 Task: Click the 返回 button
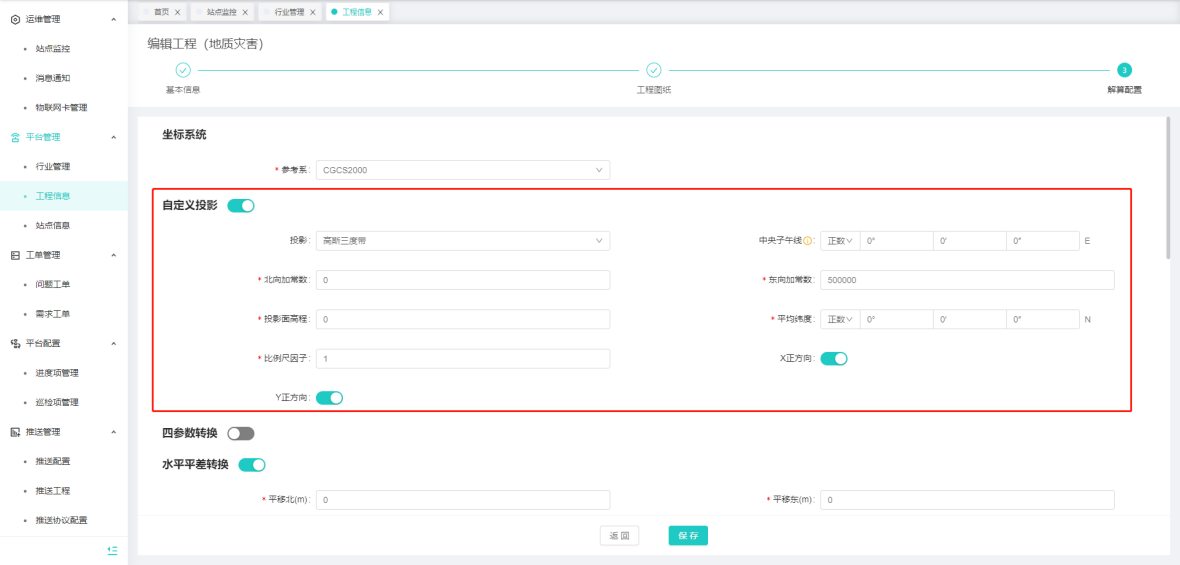(619, 536)
